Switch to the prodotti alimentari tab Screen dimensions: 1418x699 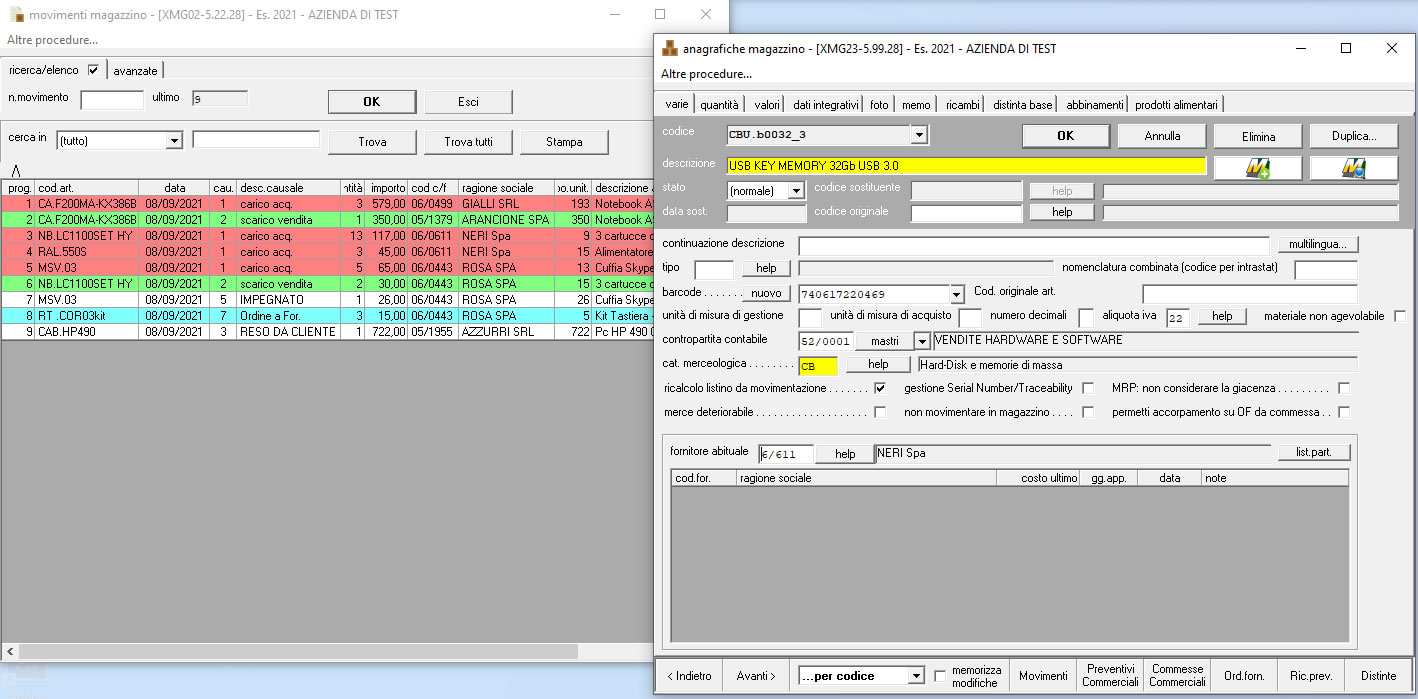pos(1176,104)
